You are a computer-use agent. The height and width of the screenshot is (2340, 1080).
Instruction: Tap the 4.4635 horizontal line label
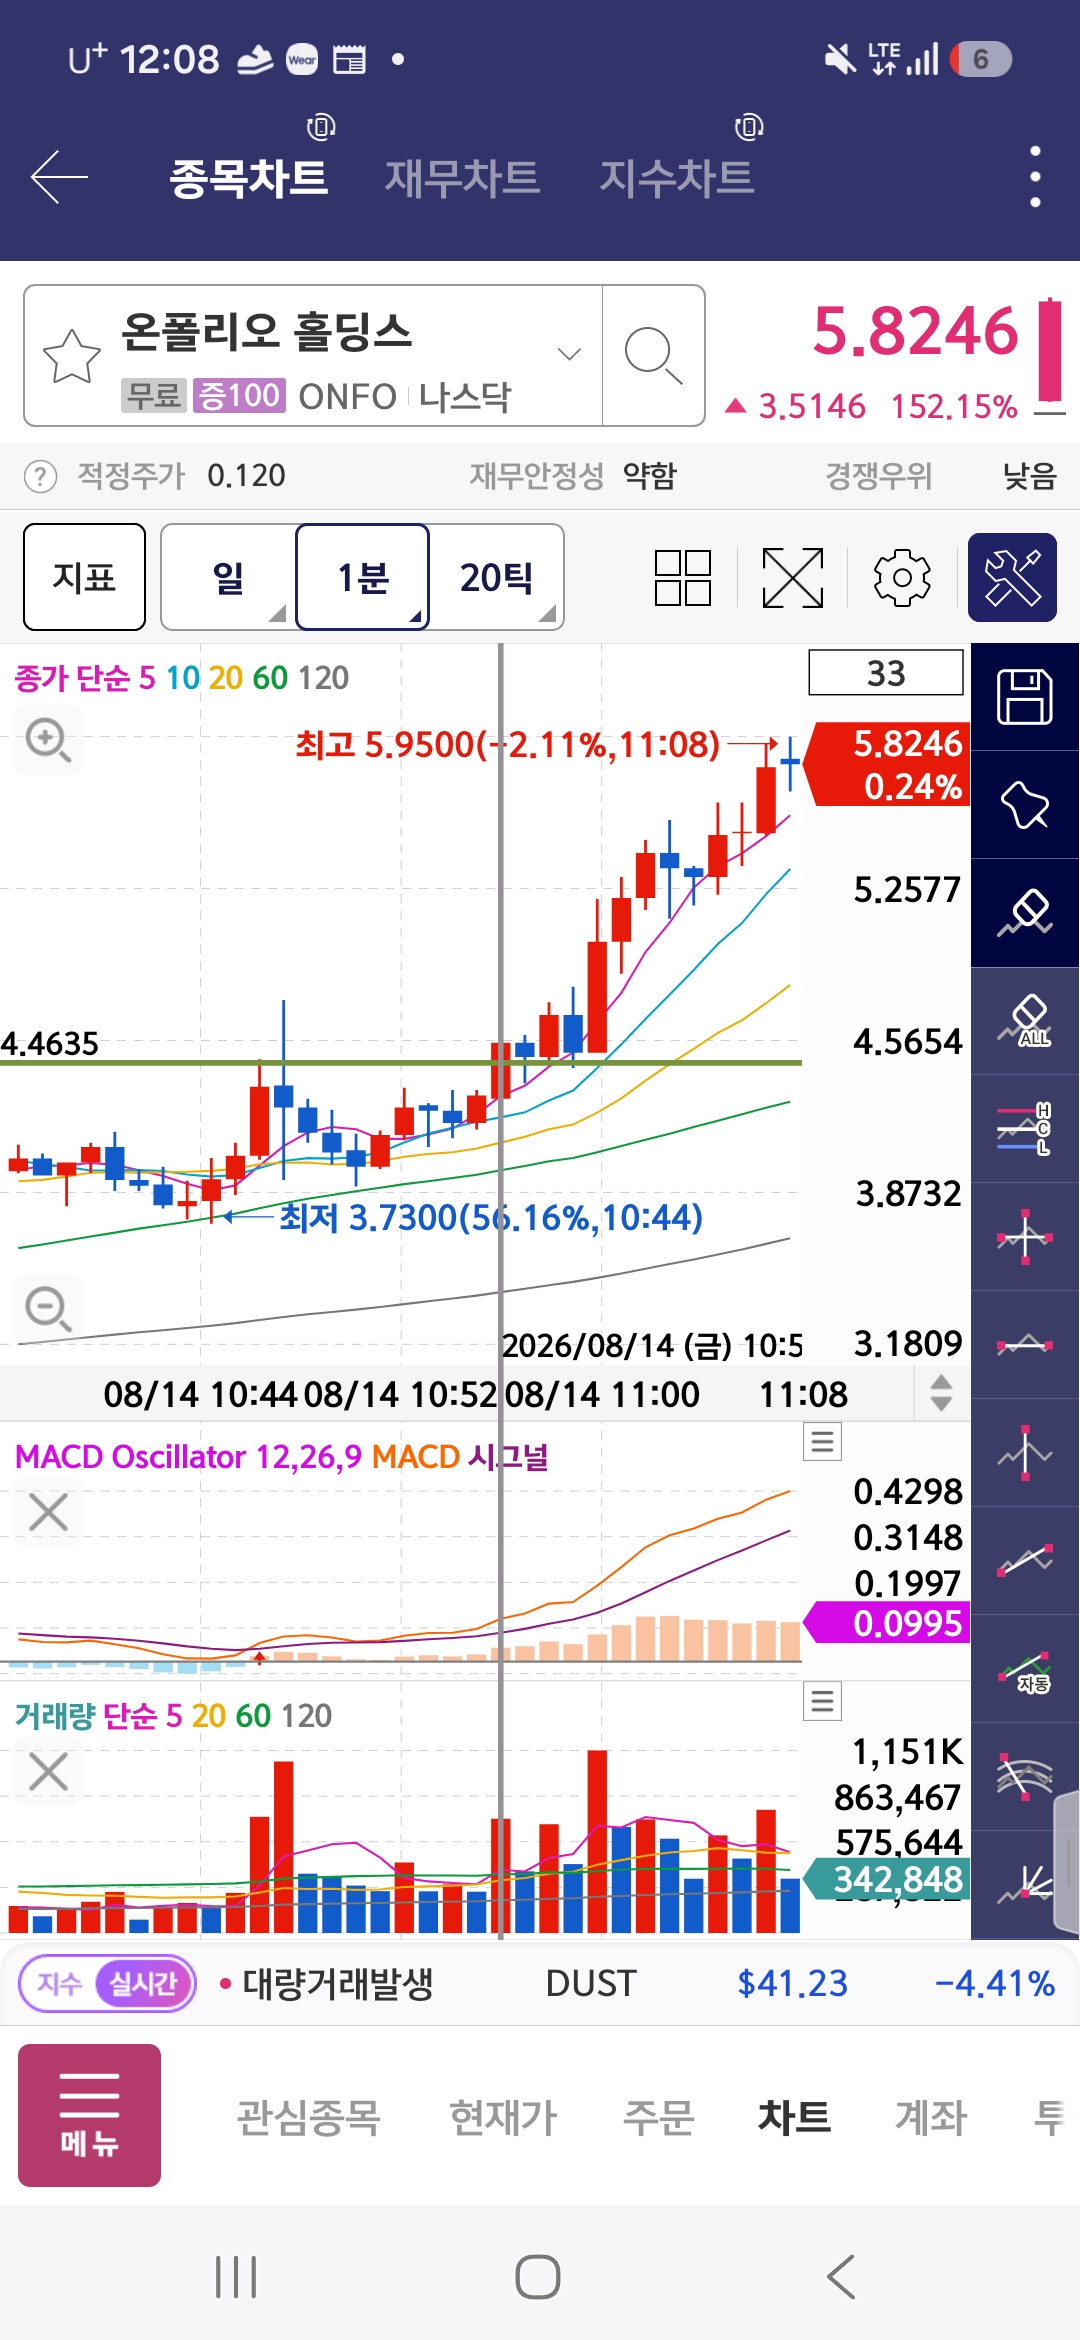pos(50,1044)
